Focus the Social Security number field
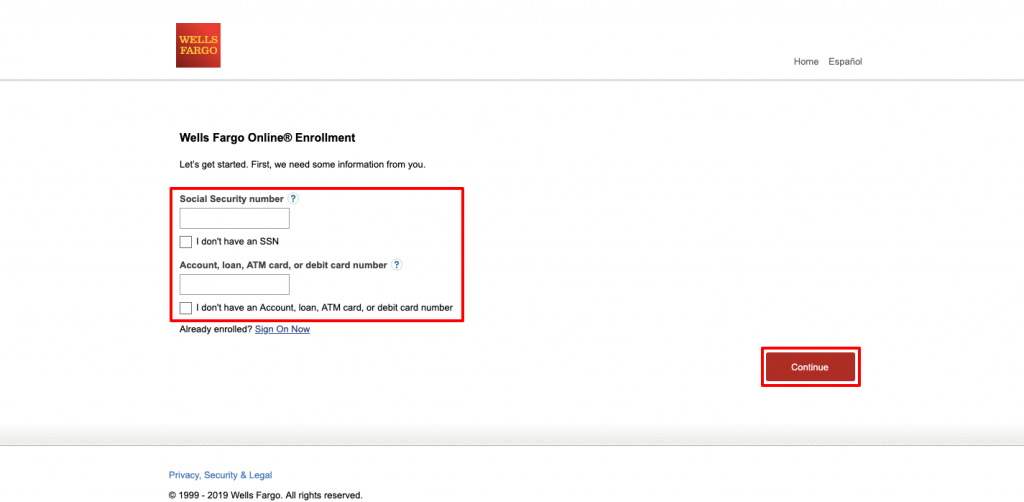This screenshot has width=1024, height=502. pyautogui.click(x=234, y=219)
